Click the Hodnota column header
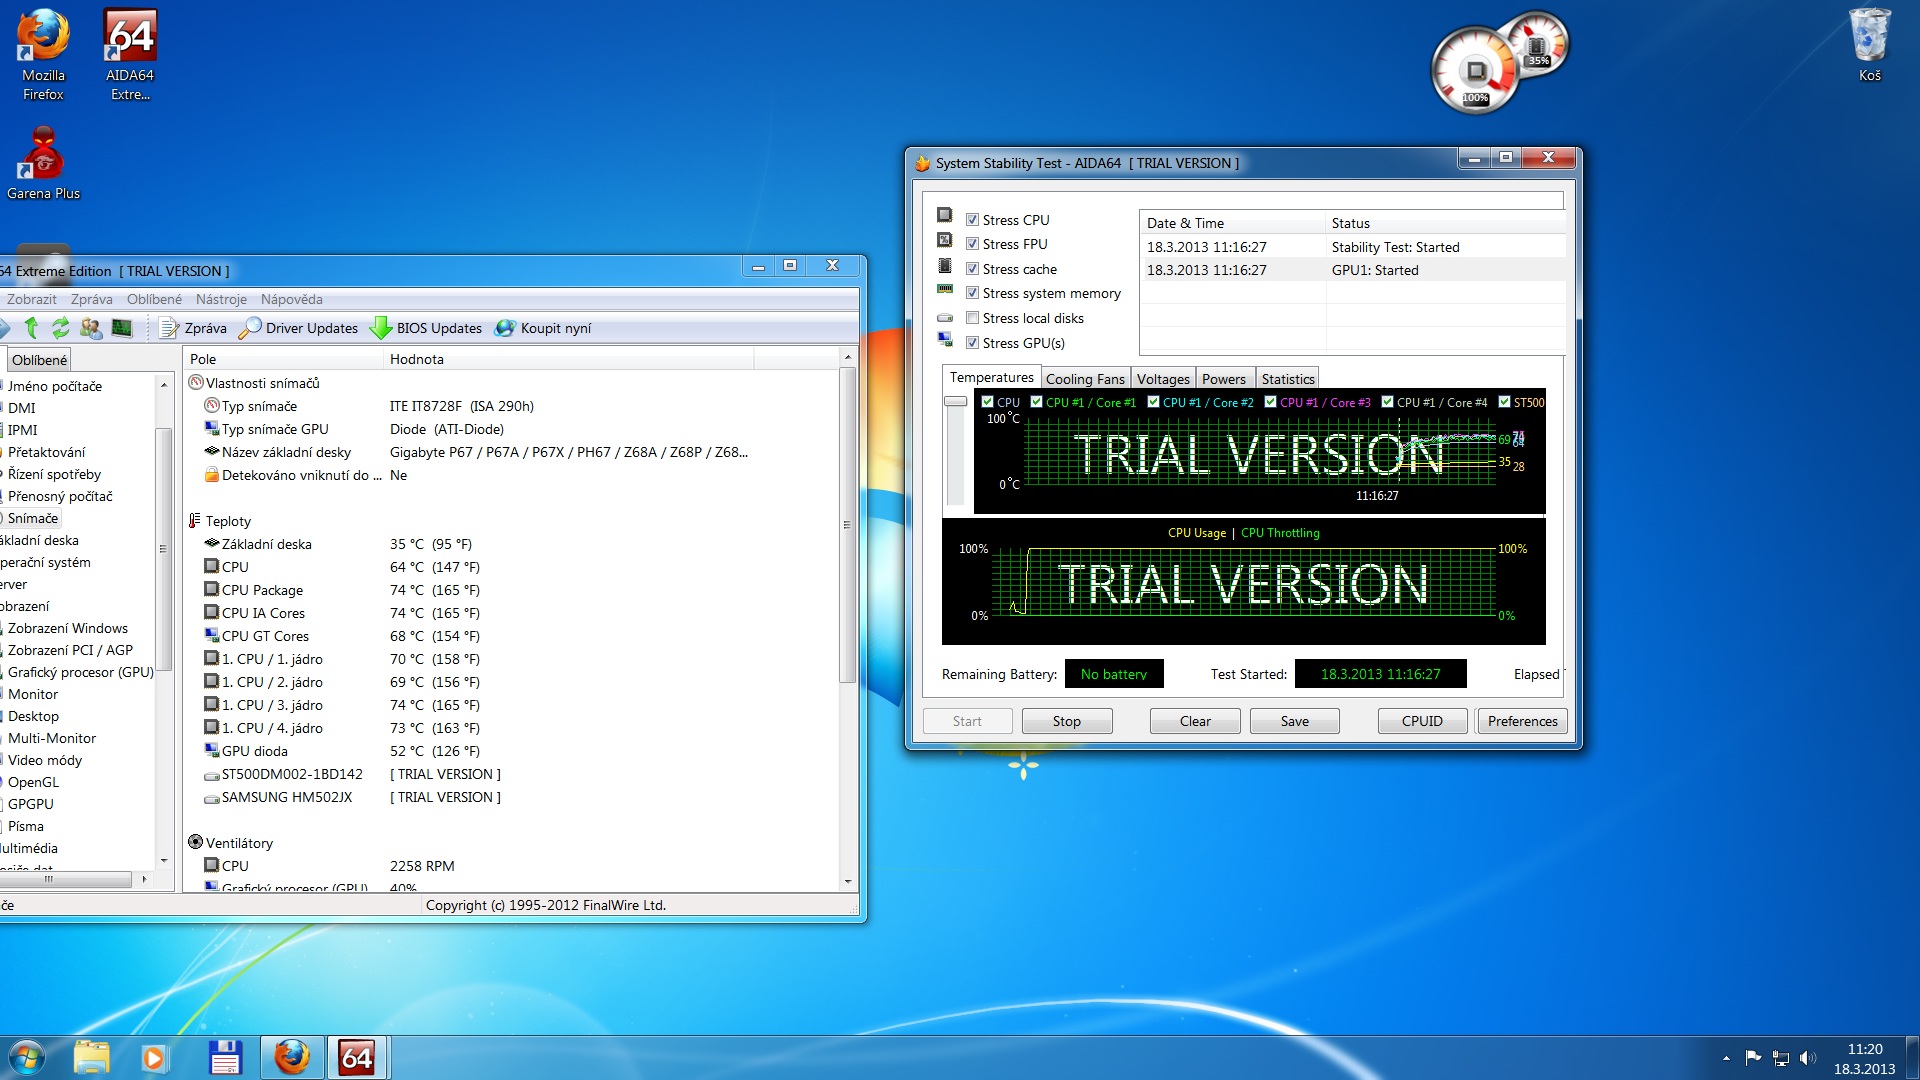 pos(569,359)
